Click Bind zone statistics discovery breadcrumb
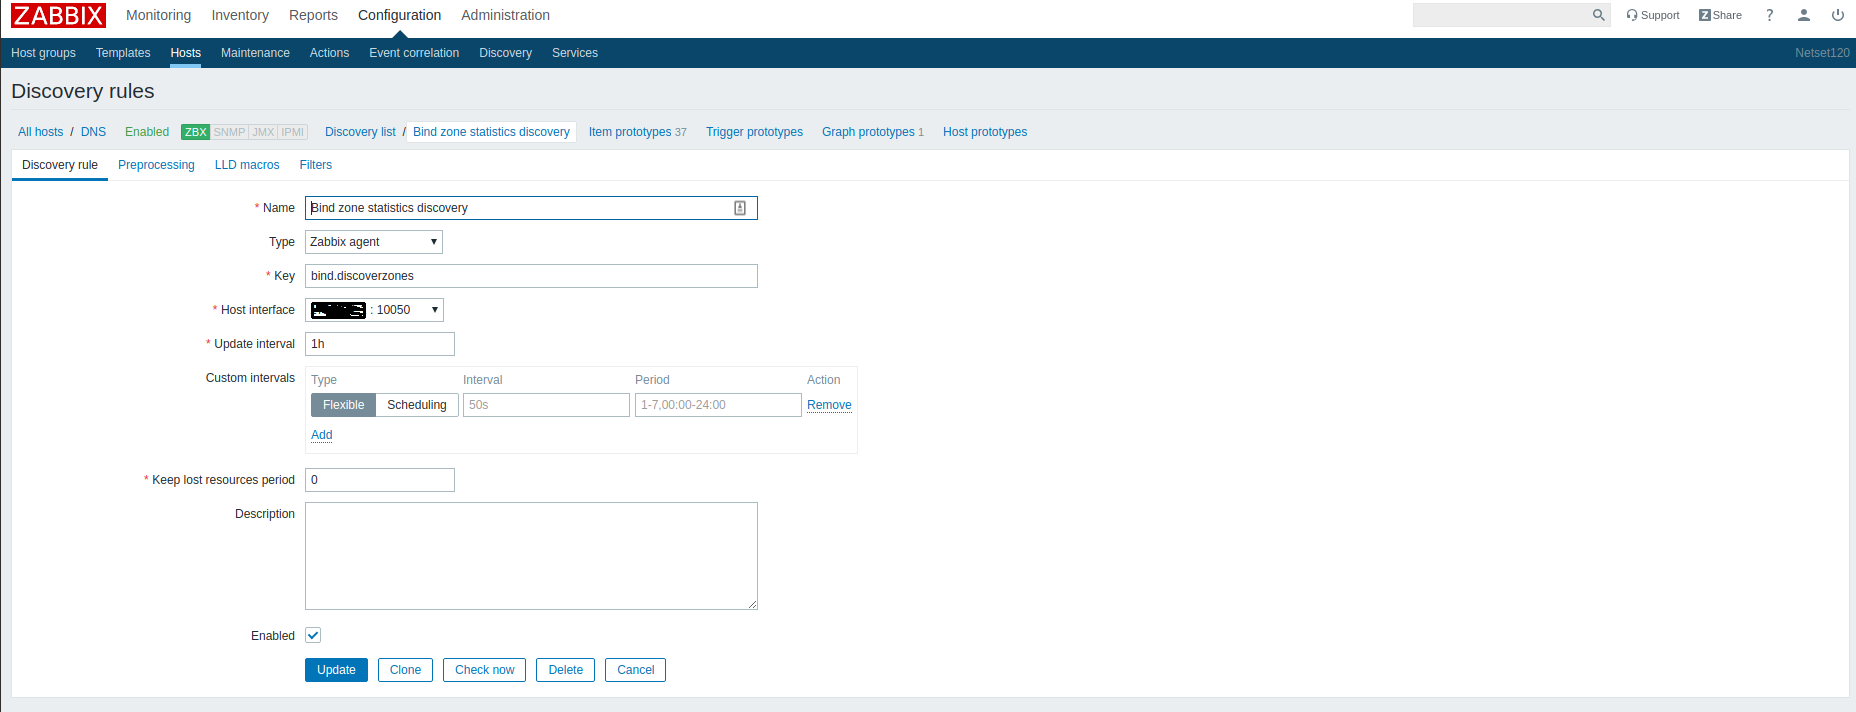 pyautogui.click(x=491, y=132)
